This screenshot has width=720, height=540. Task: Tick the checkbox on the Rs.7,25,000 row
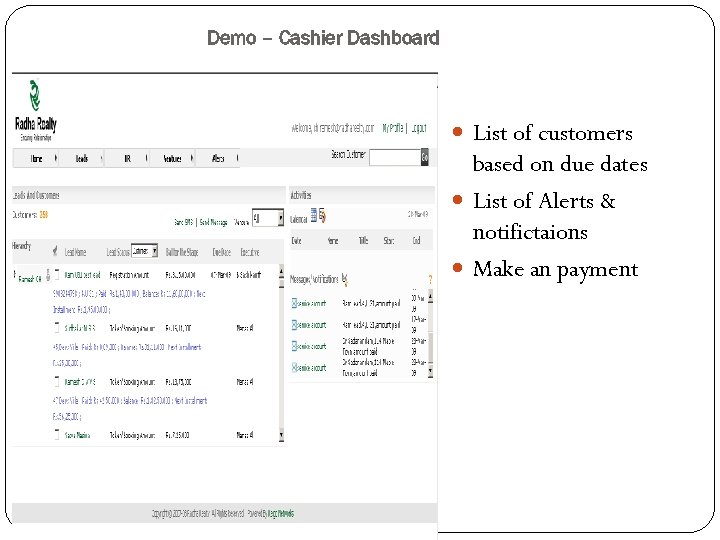[x=57, y=434]
